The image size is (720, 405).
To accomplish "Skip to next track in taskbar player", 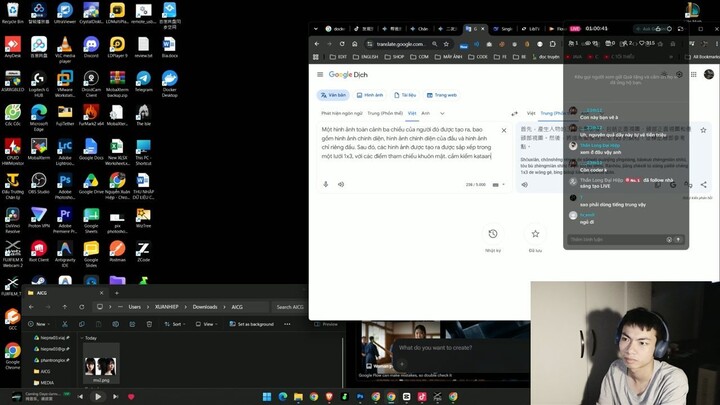I will pos(116,397).
